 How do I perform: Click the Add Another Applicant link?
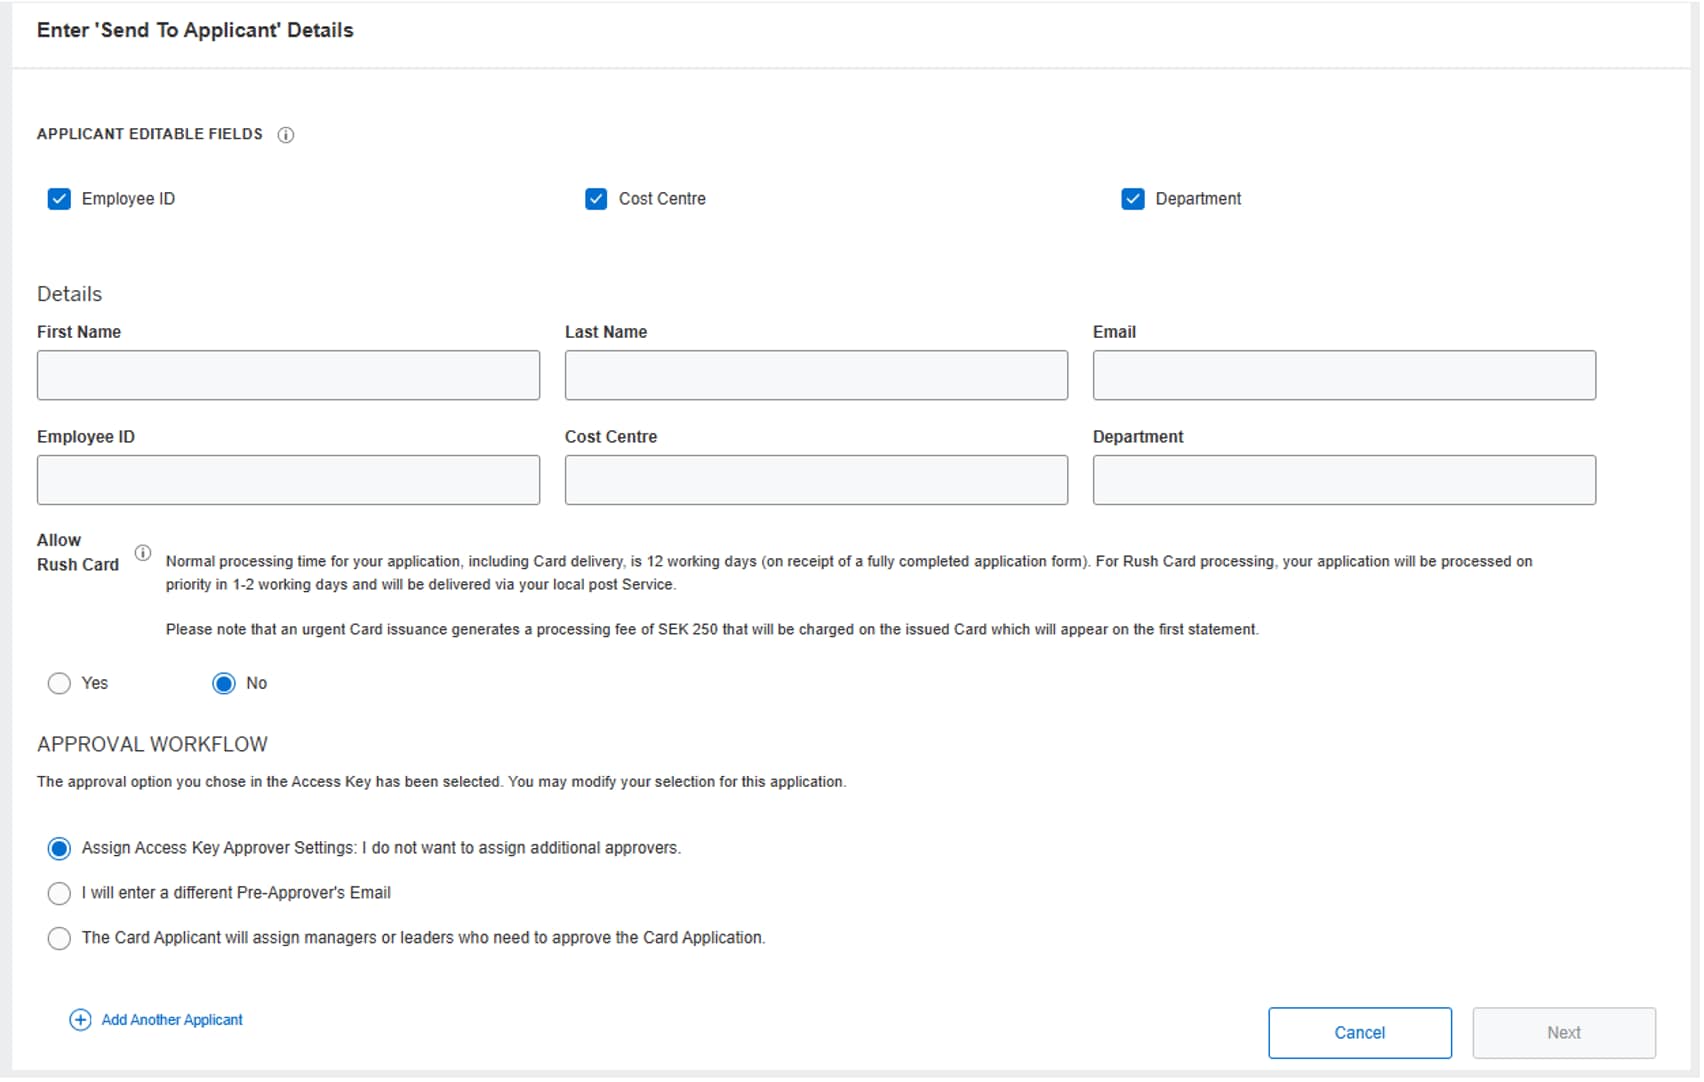pos(172,1020)
